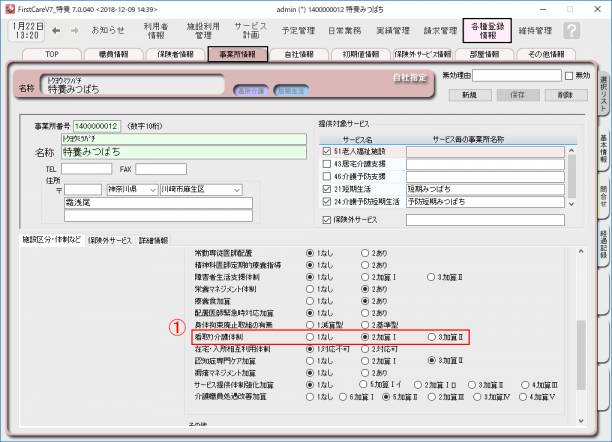Uncheck the 51:老人福祉施設 service checkbox
This screenshot has height=442, width=612.
pyautogui.click(x=327, y=151)
